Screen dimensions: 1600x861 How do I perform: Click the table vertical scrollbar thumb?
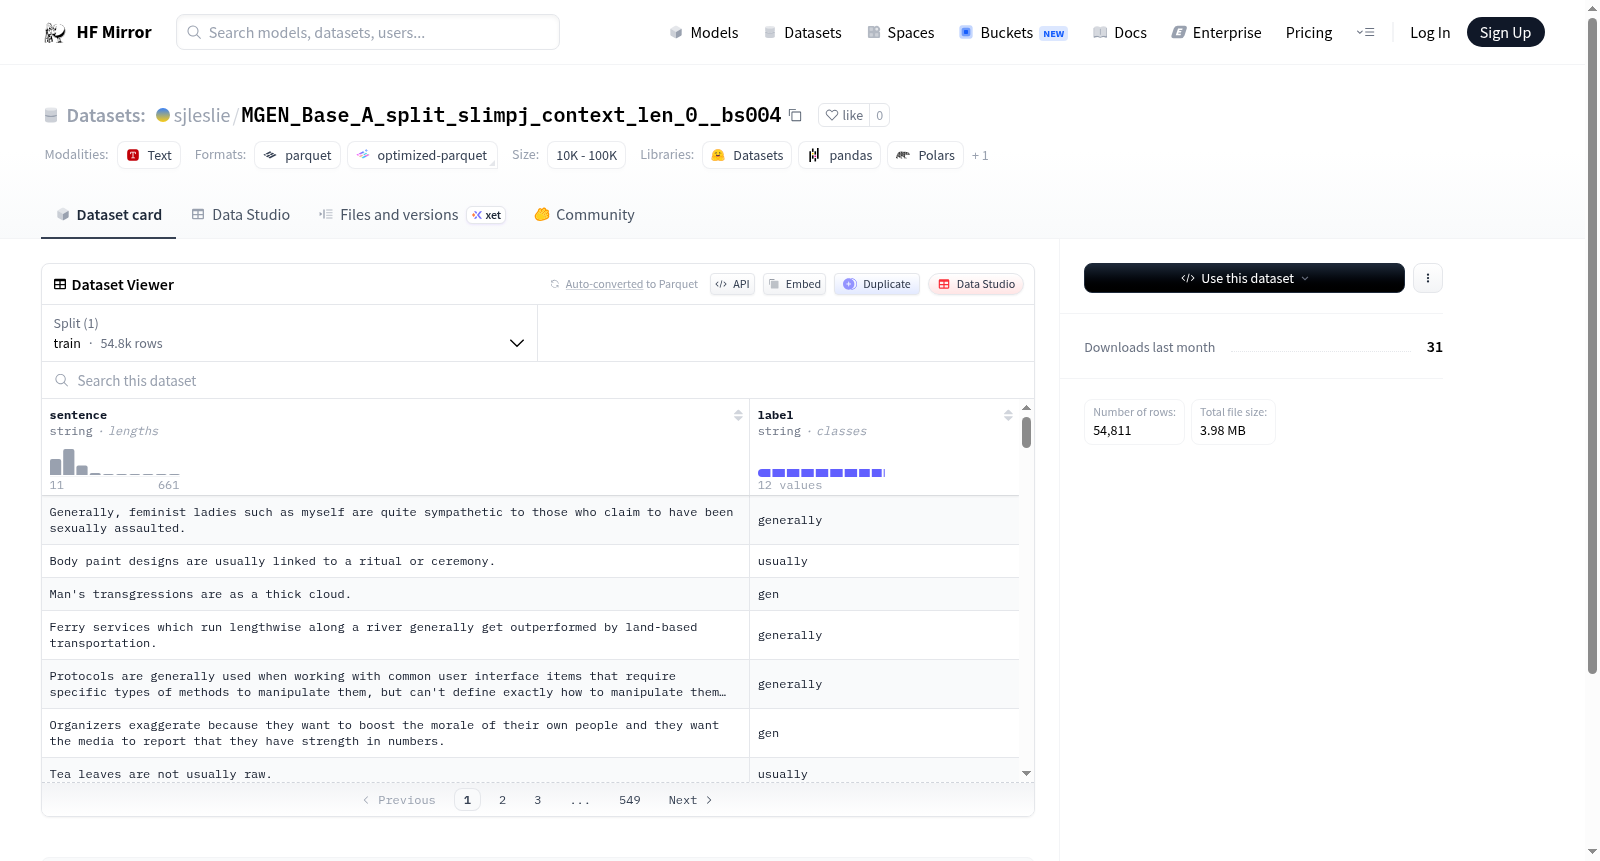tap(1026, 432)
